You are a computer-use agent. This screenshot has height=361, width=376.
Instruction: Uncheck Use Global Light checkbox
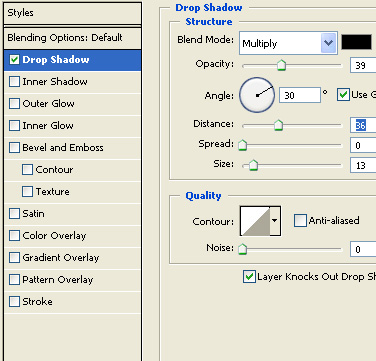(x=343, y=95)
